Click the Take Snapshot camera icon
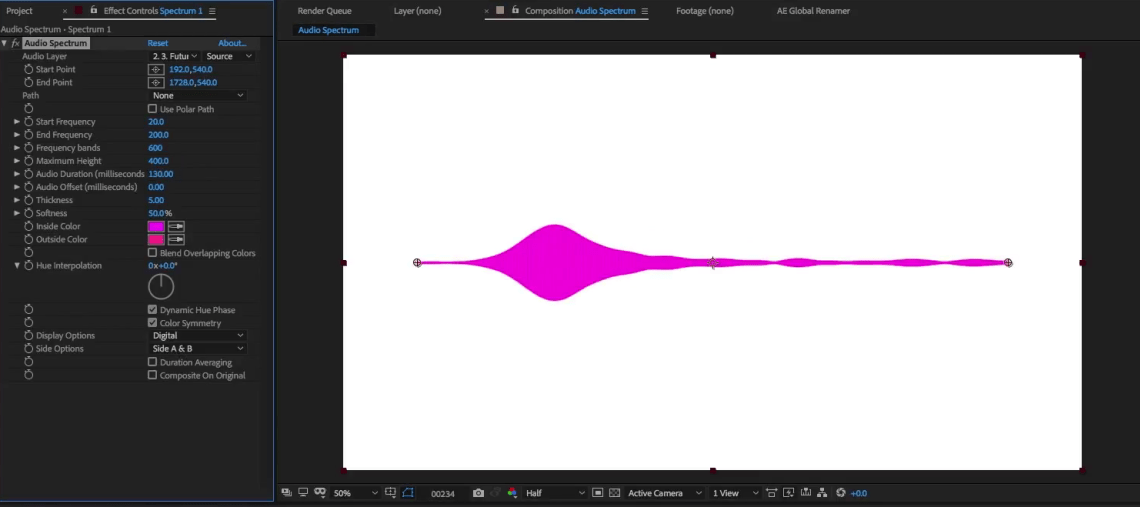 [478, 493]
